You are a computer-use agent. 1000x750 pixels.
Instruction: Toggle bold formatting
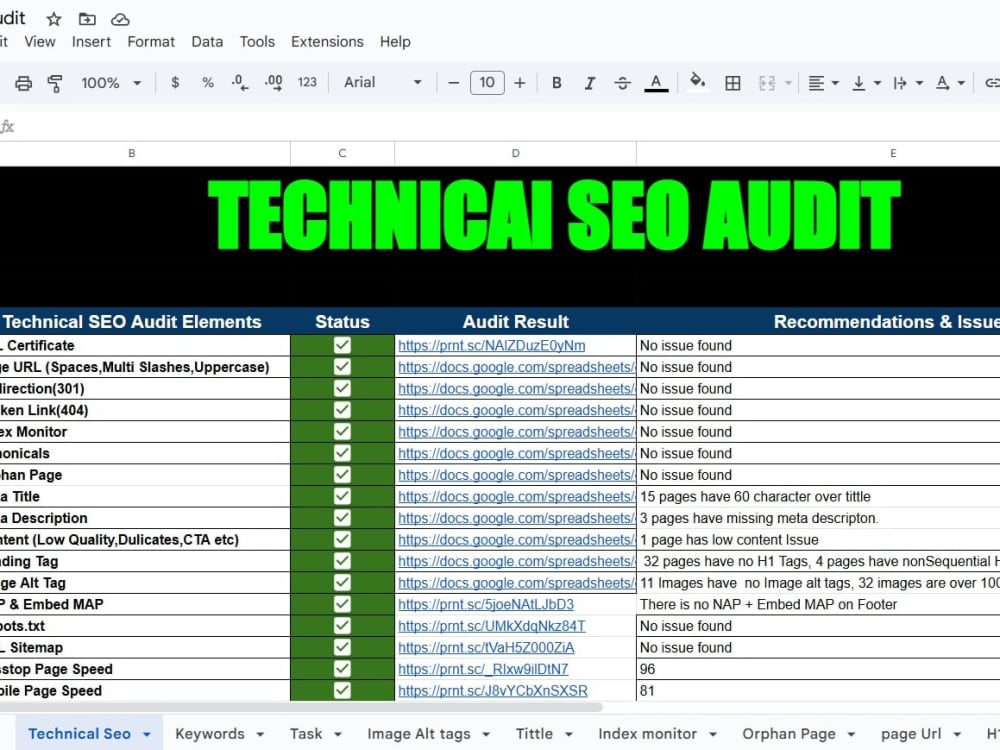[x=557, y=83]
